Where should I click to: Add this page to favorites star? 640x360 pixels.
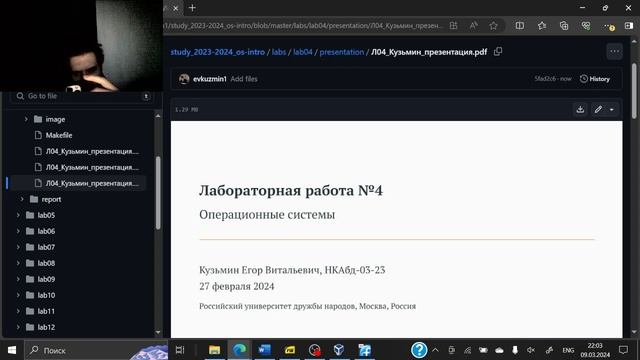[x=493, y=26]
